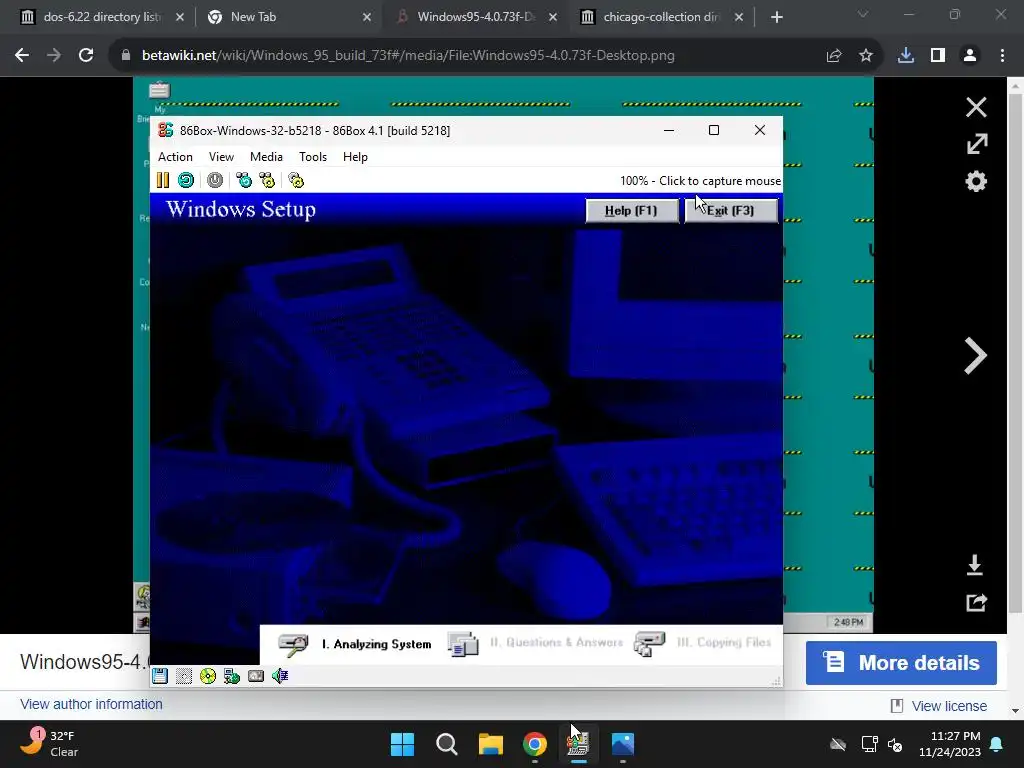Open the Help menu in 86Box
Image resolution: width=1024 pixels, height=768 pixels.
click(355, 157)
